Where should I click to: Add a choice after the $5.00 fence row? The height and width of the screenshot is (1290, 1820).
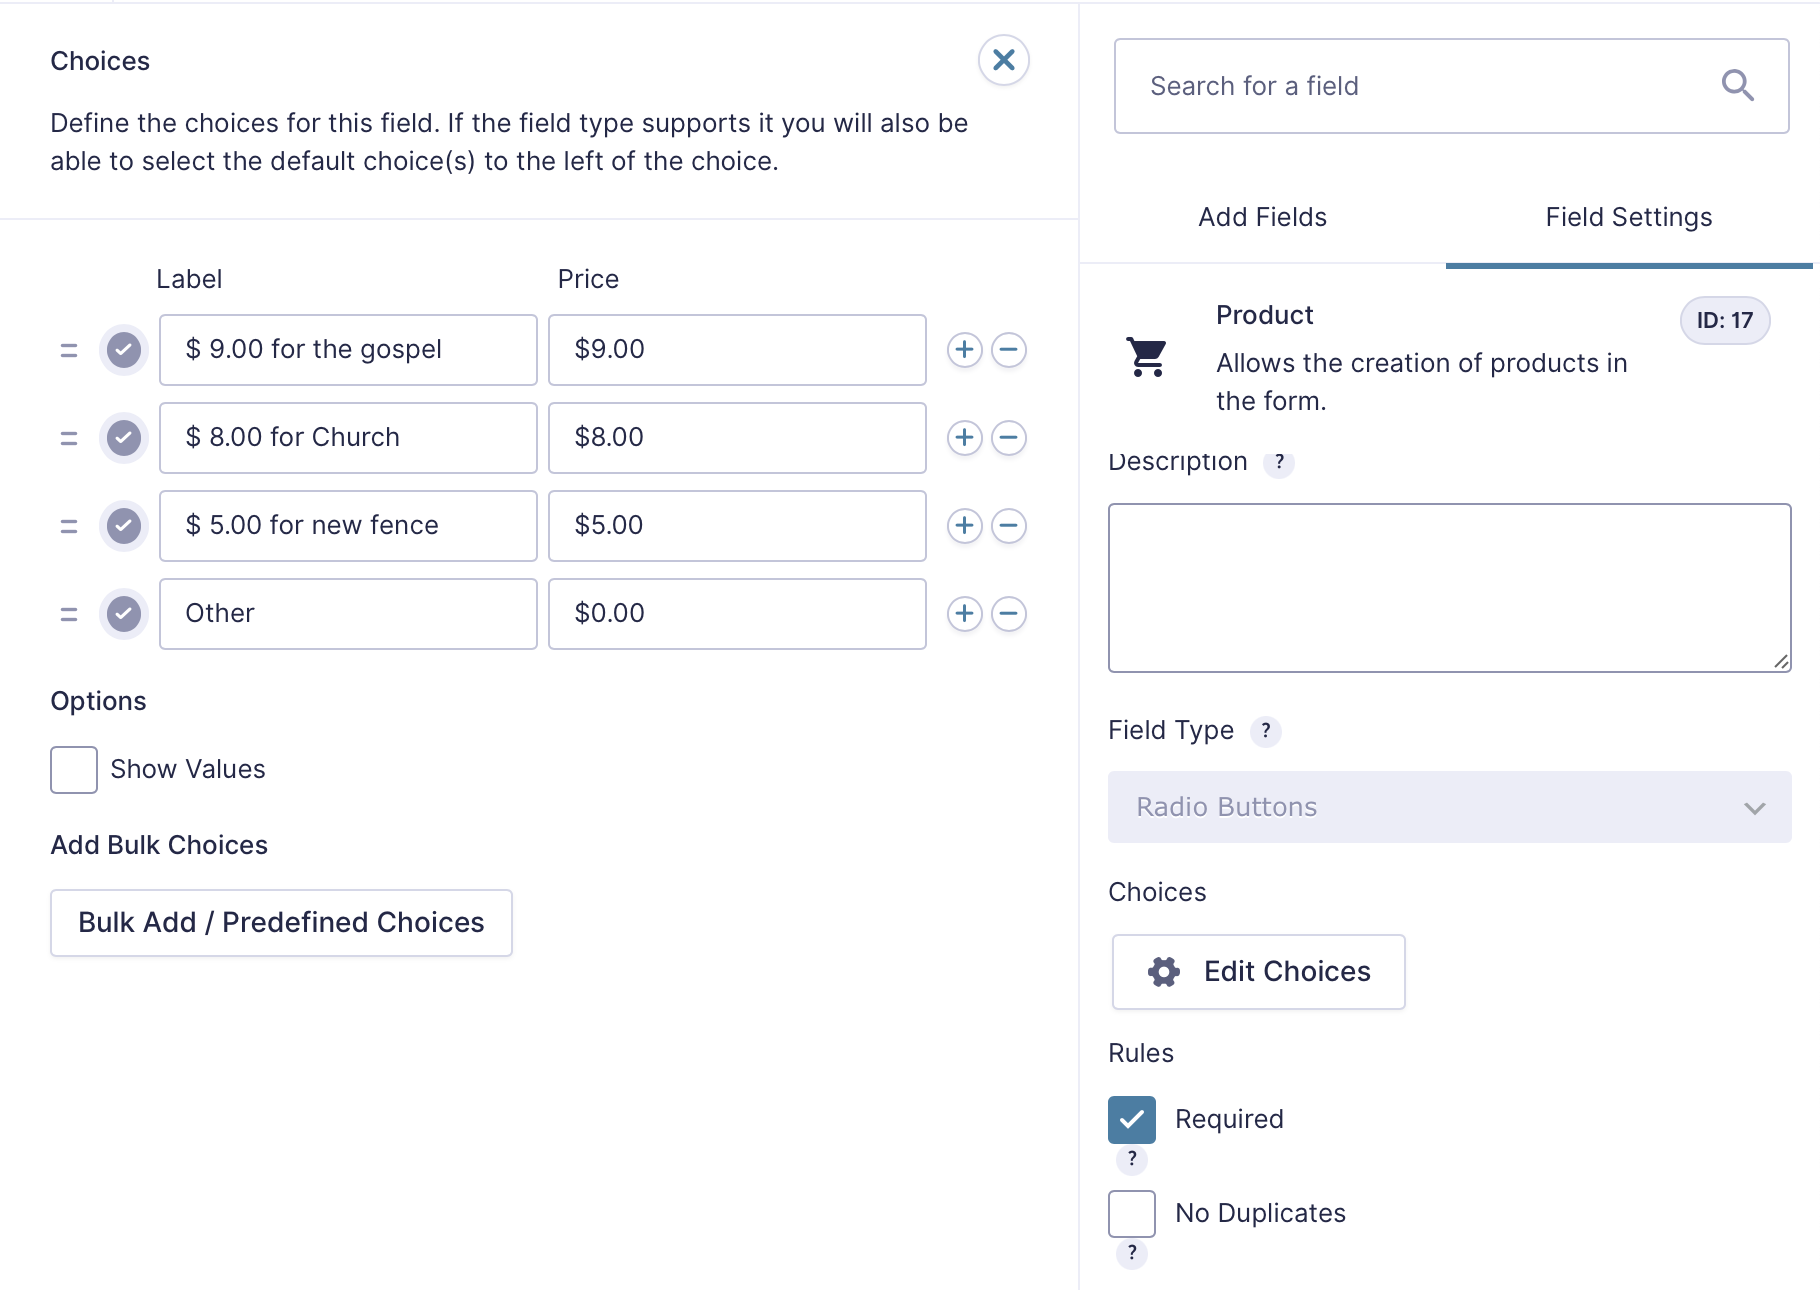[964, 526]
